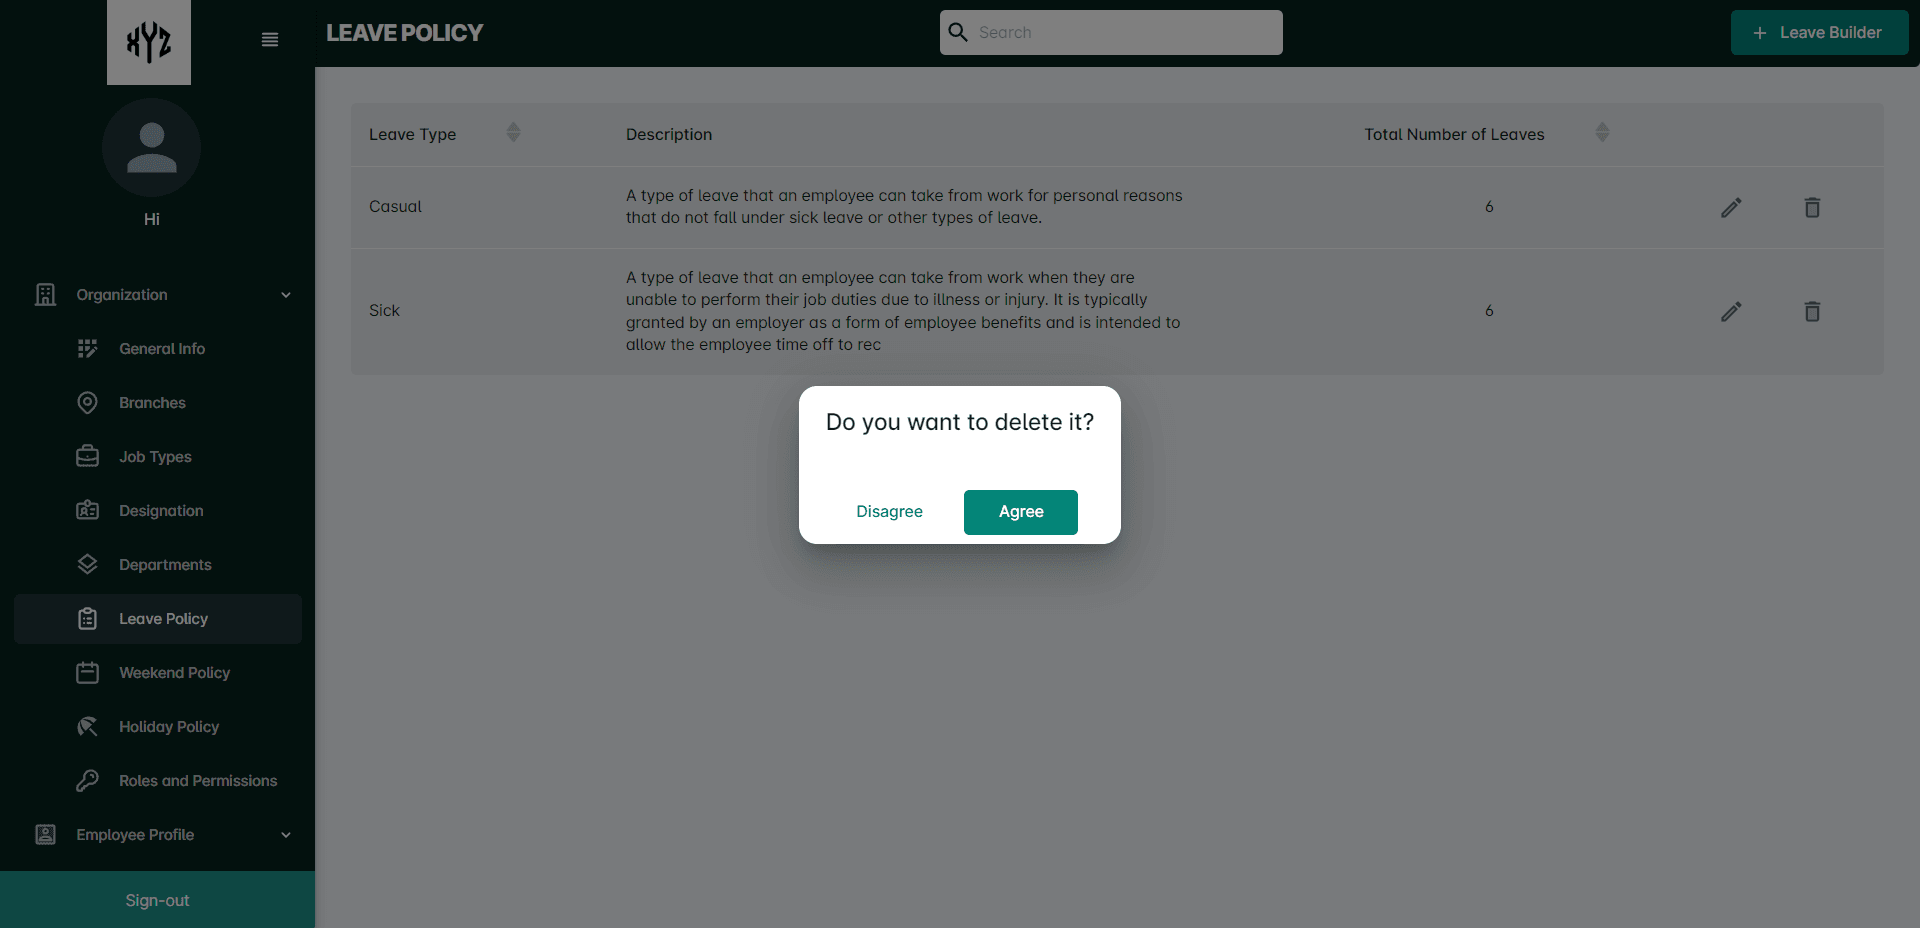Click the trash icon for Sick leave
This screenshot has height=928, width=1920.
[1812, 312]
